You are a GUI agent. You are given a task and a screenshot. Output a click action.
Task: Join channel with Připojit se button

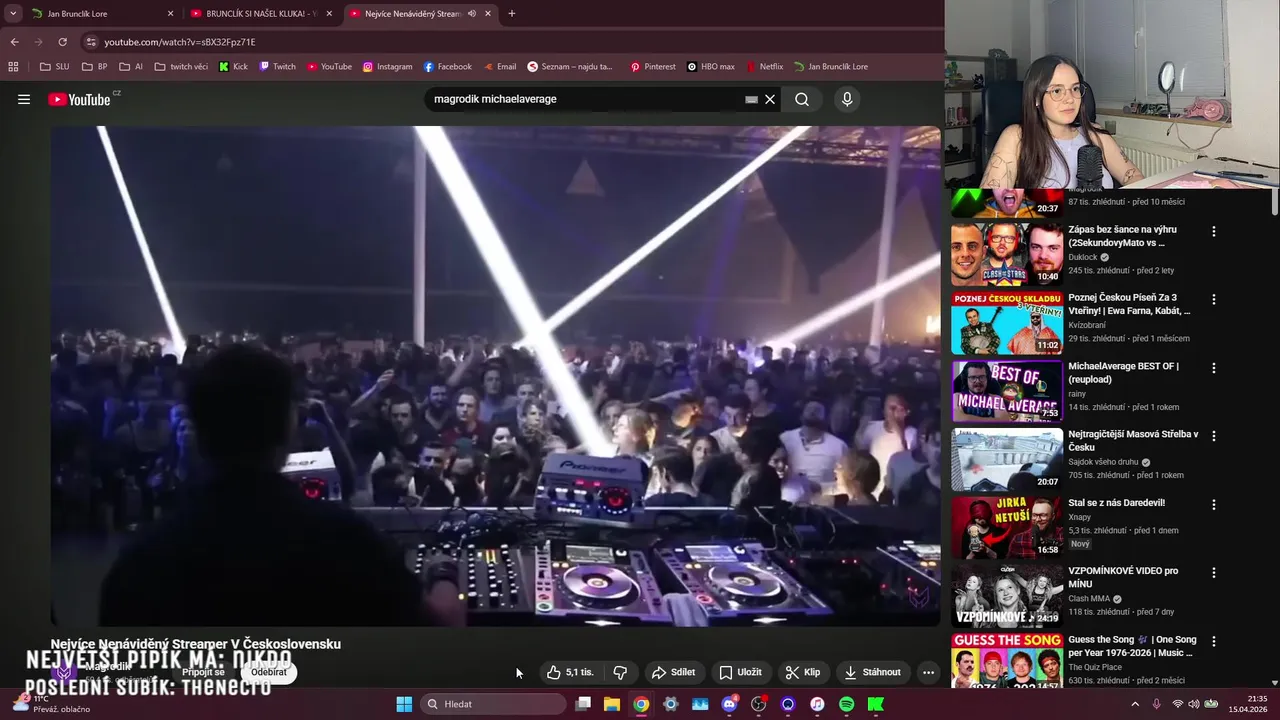click(204, 672)
